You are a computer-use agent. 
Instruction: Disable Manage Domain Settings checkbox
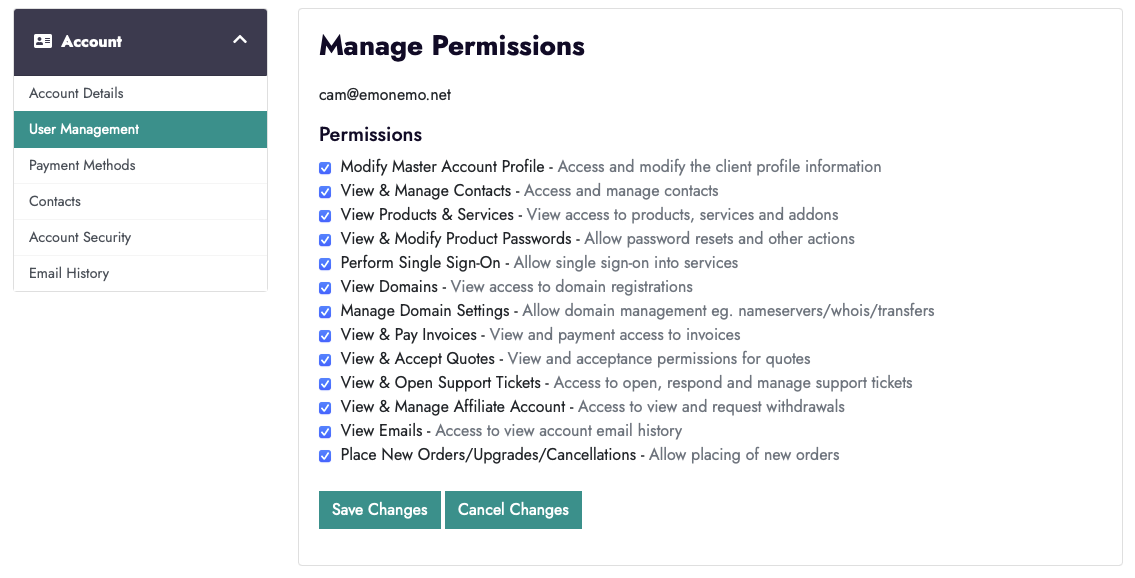pos(325,312)
